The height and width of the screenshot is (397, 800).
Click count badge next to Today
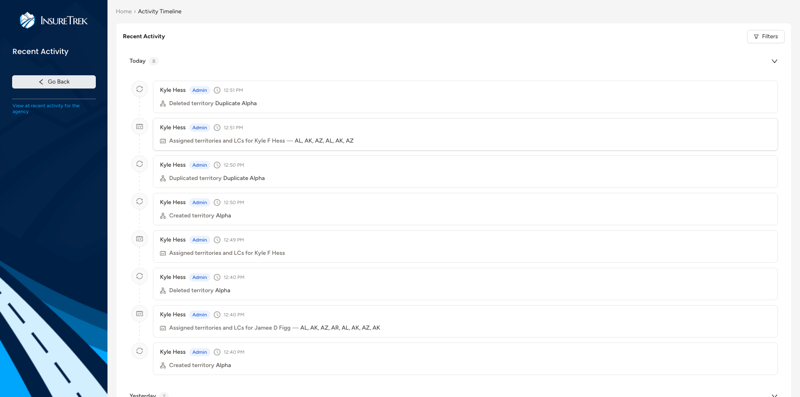click(x=154, y=61)
